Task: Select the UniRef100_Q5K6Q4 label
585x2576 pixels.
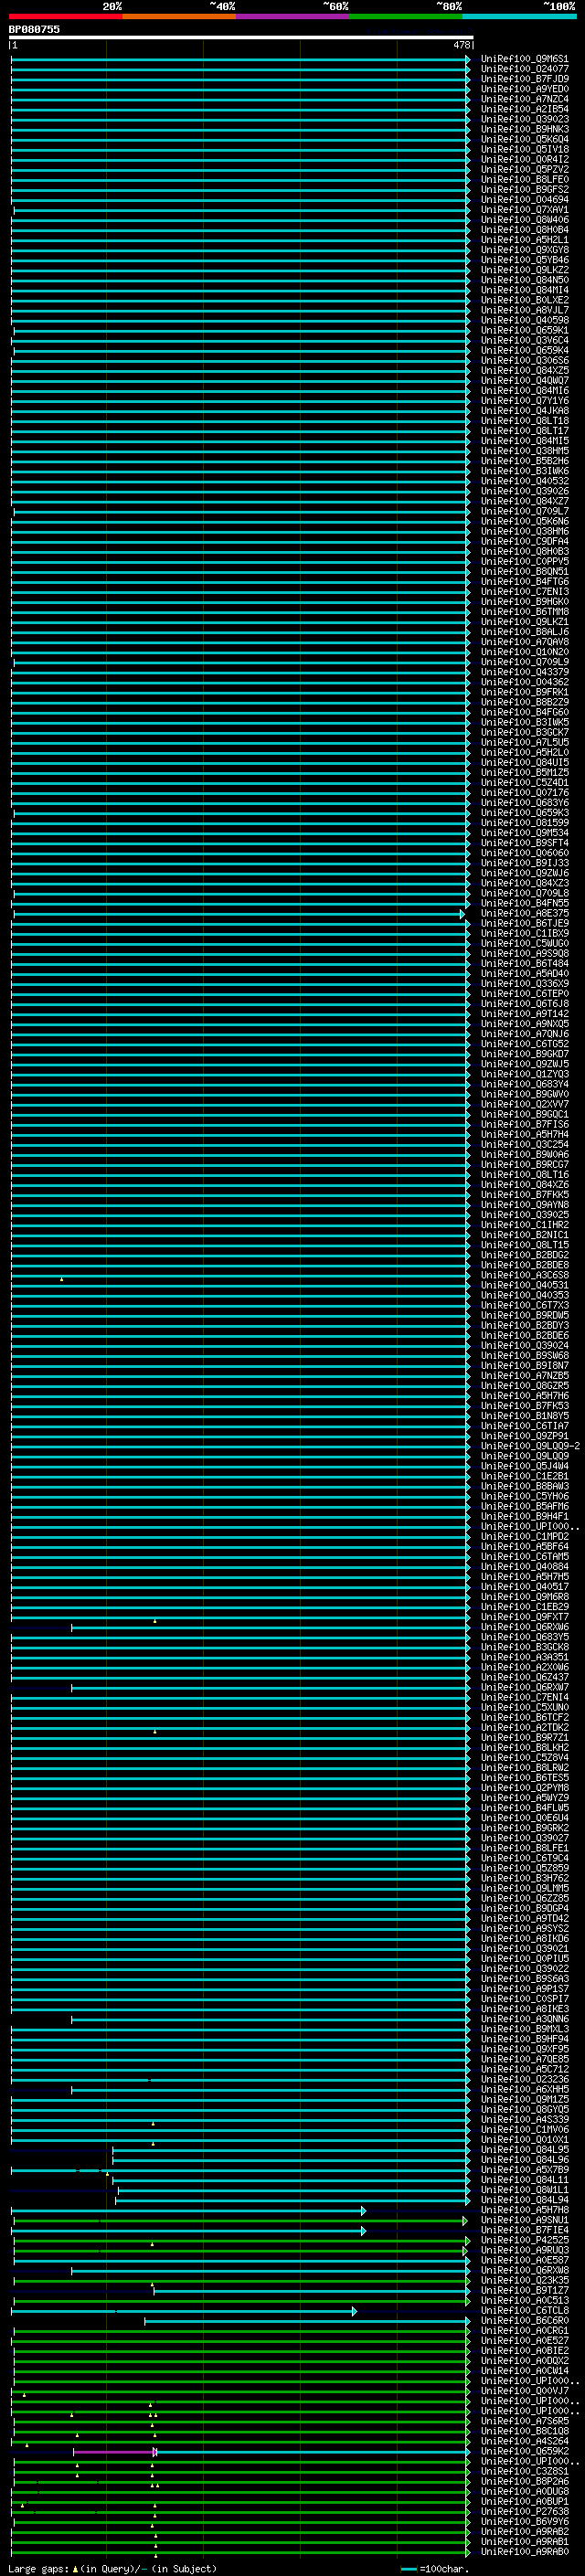Action: click(525, 139)
